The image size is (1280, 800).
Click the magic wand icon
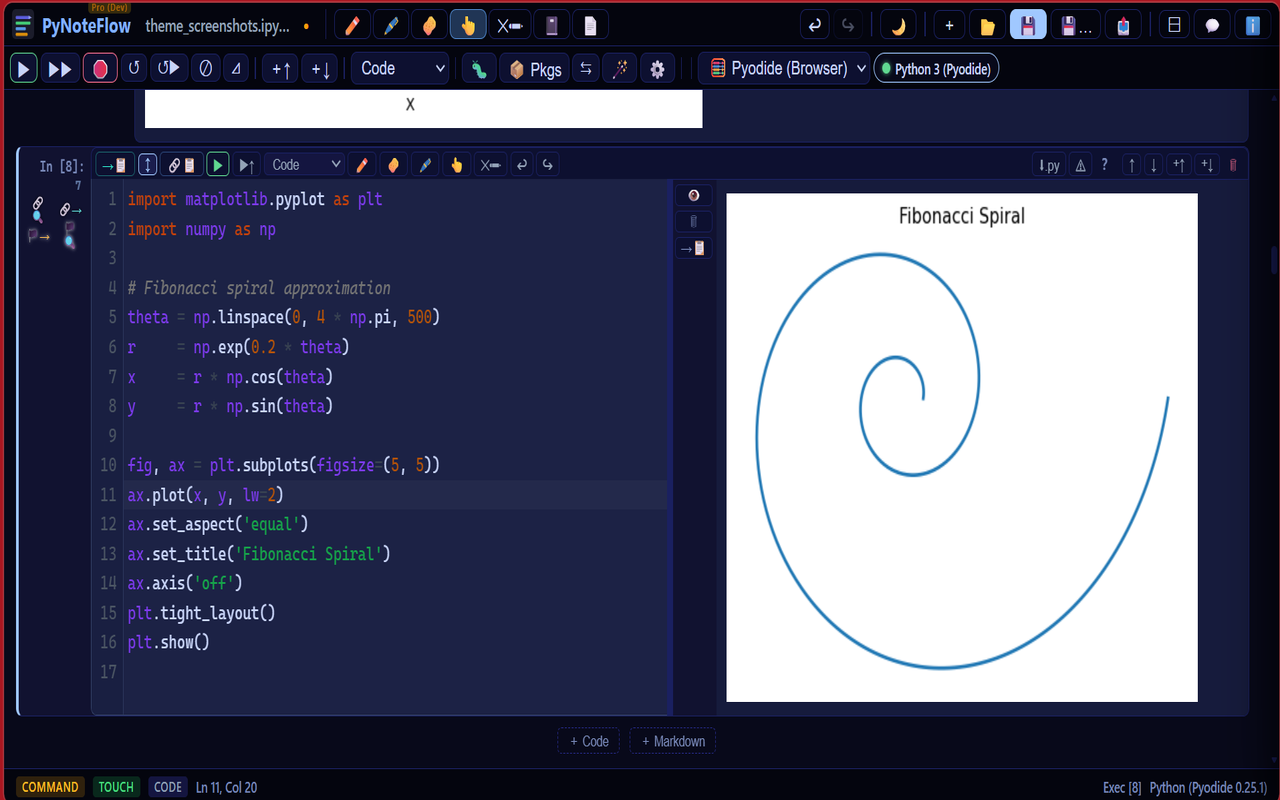point(620,69)
